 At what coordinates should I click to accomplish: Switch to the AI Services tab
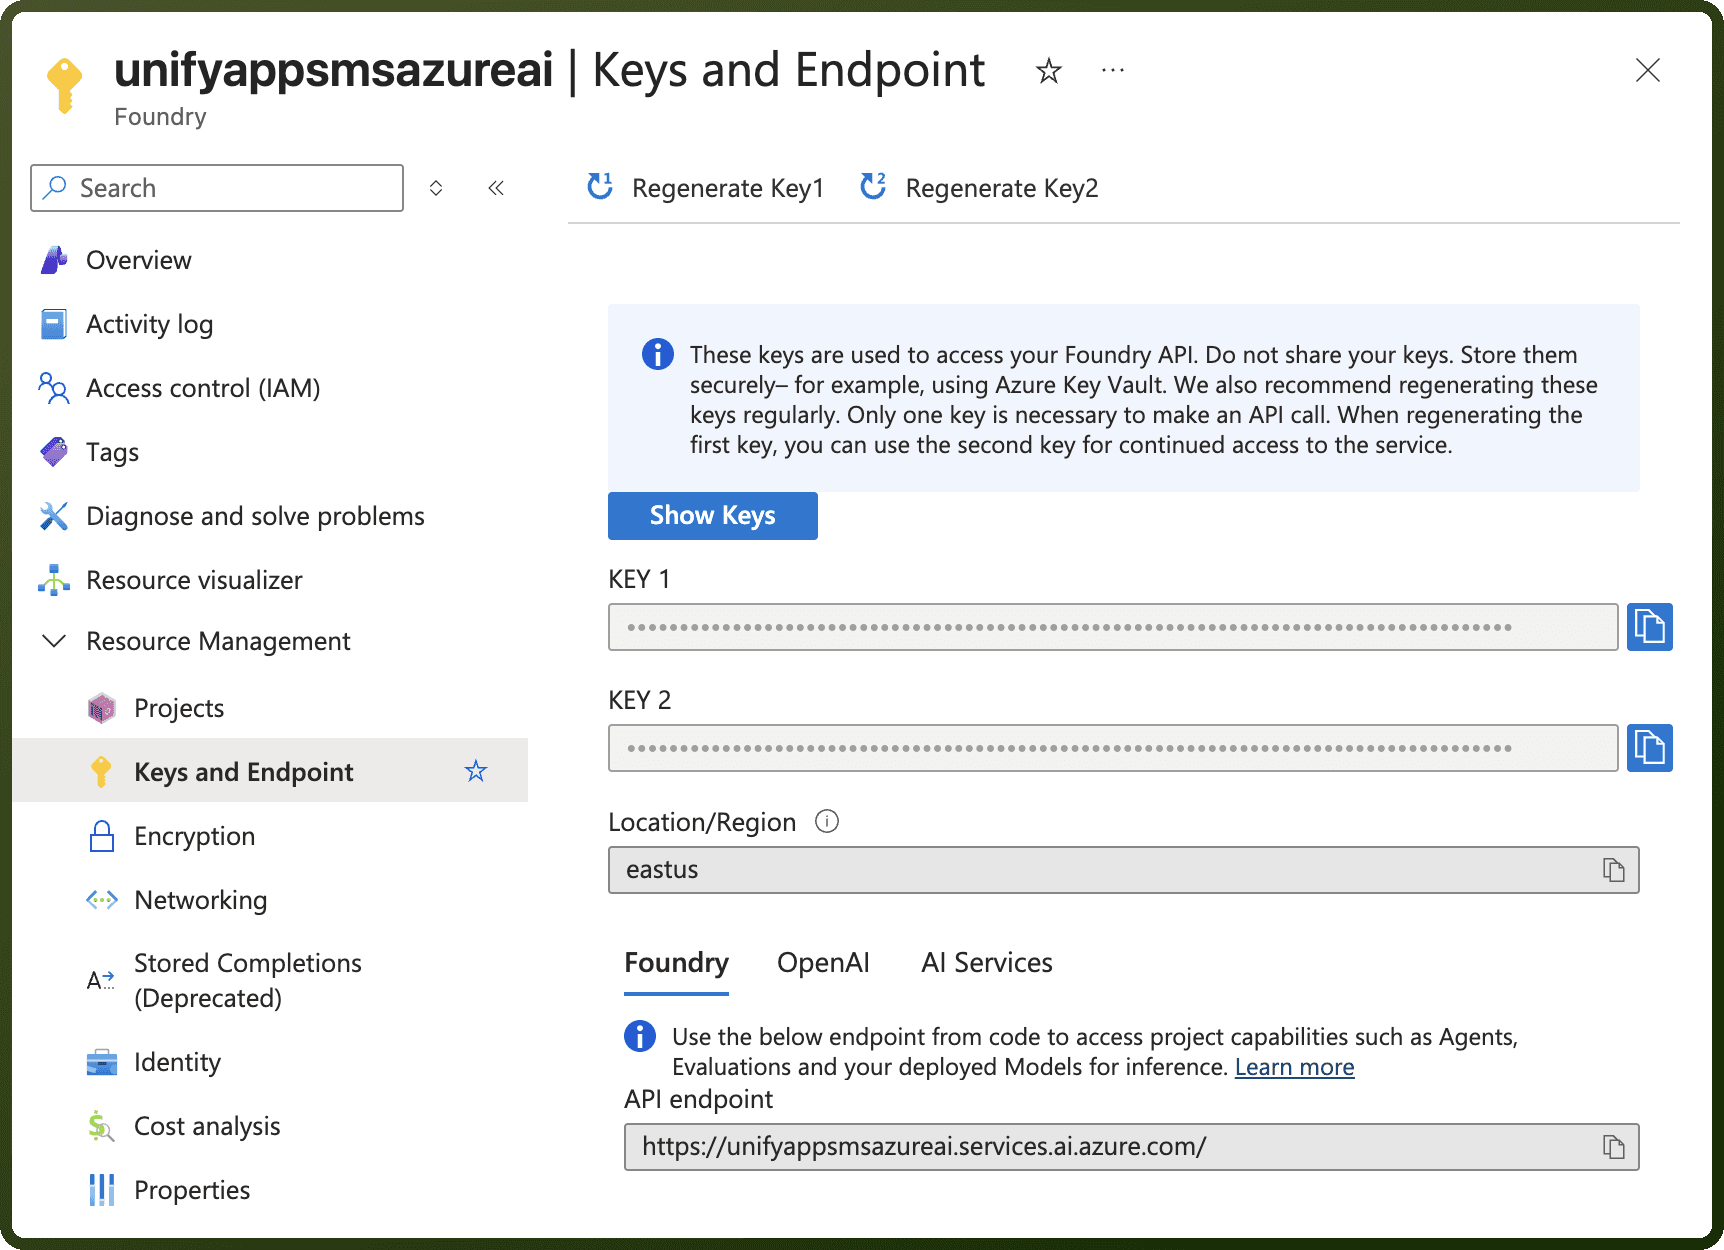[x=987, y=963]
